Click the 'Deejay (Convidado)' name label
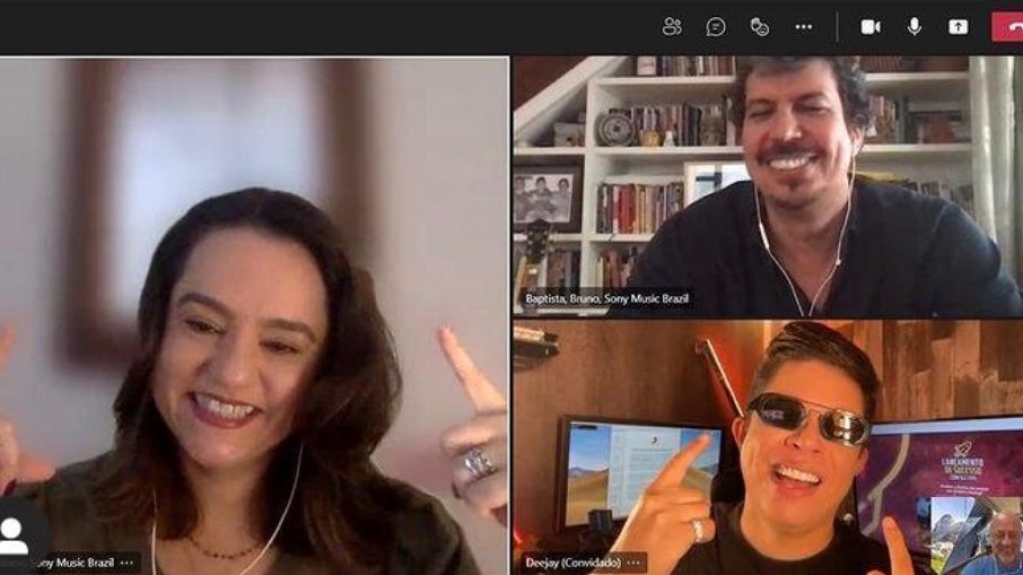This screenshot has width=1023, height=575. (573, 563)
